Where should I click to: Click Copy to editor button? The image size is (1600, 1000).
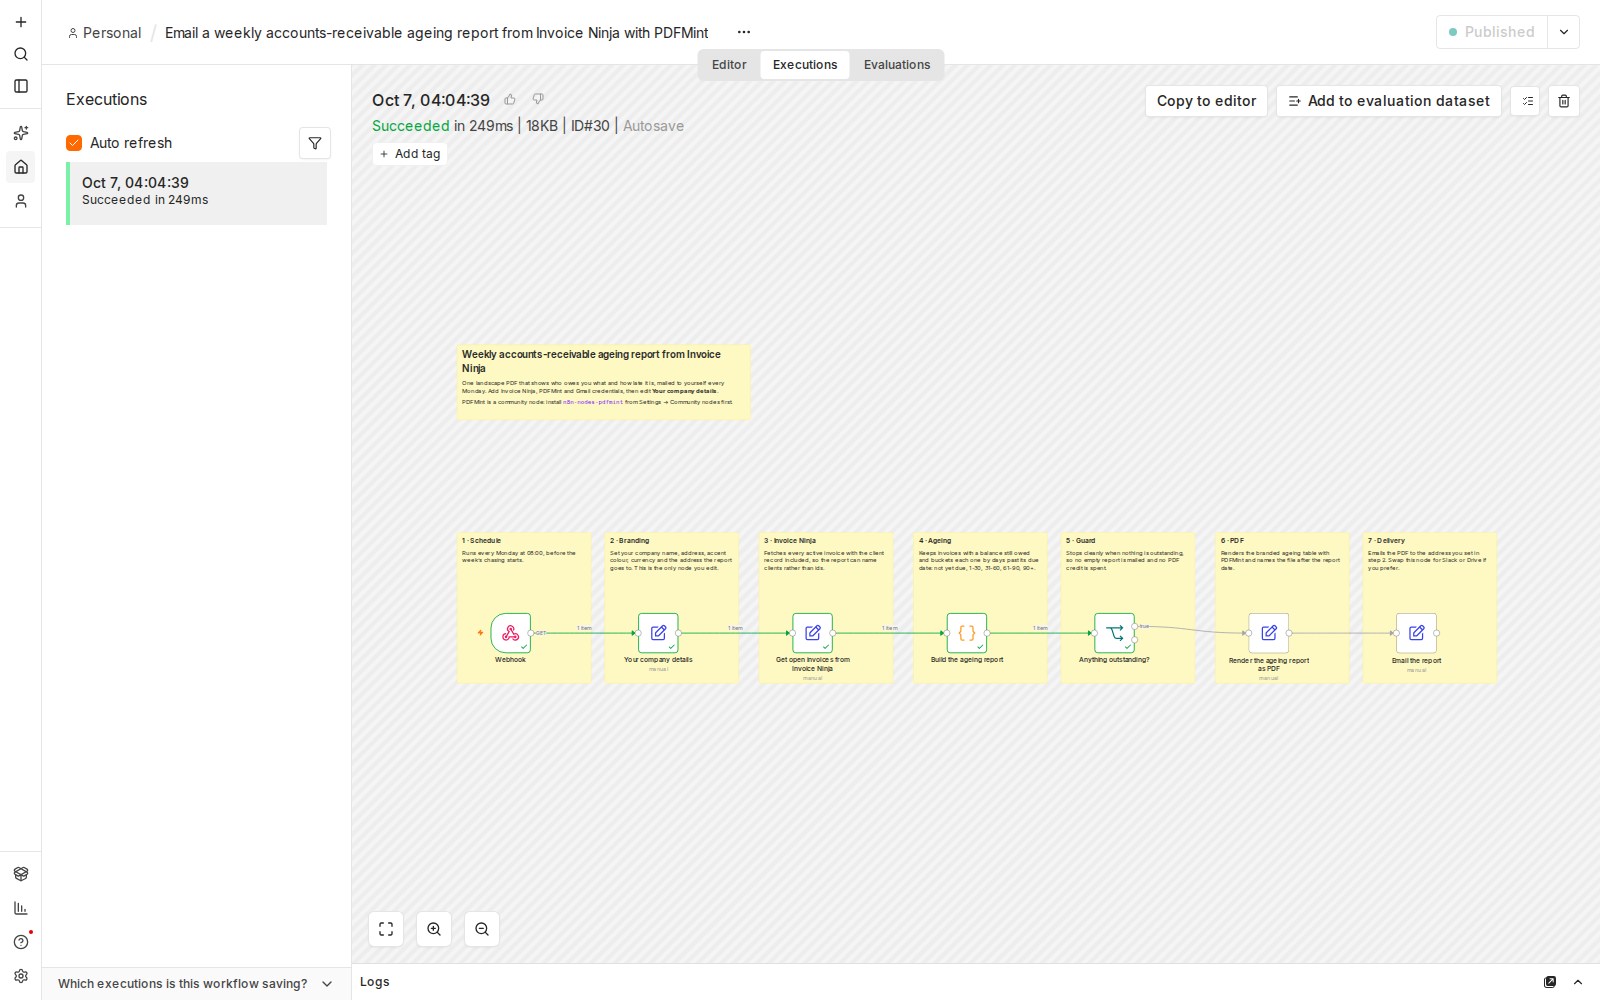pos(1206,101)
